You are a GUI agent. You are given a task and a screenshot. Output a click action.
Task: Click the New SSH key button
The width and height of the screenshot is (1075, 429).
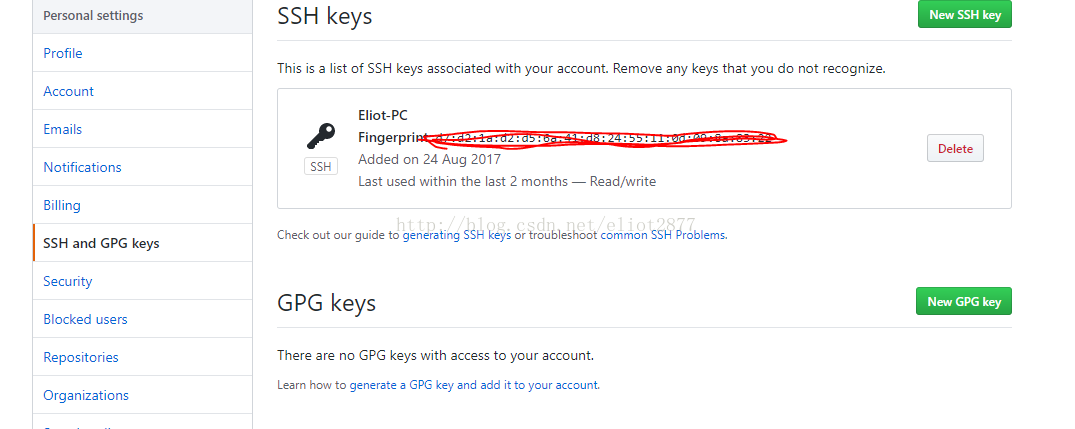964,15
